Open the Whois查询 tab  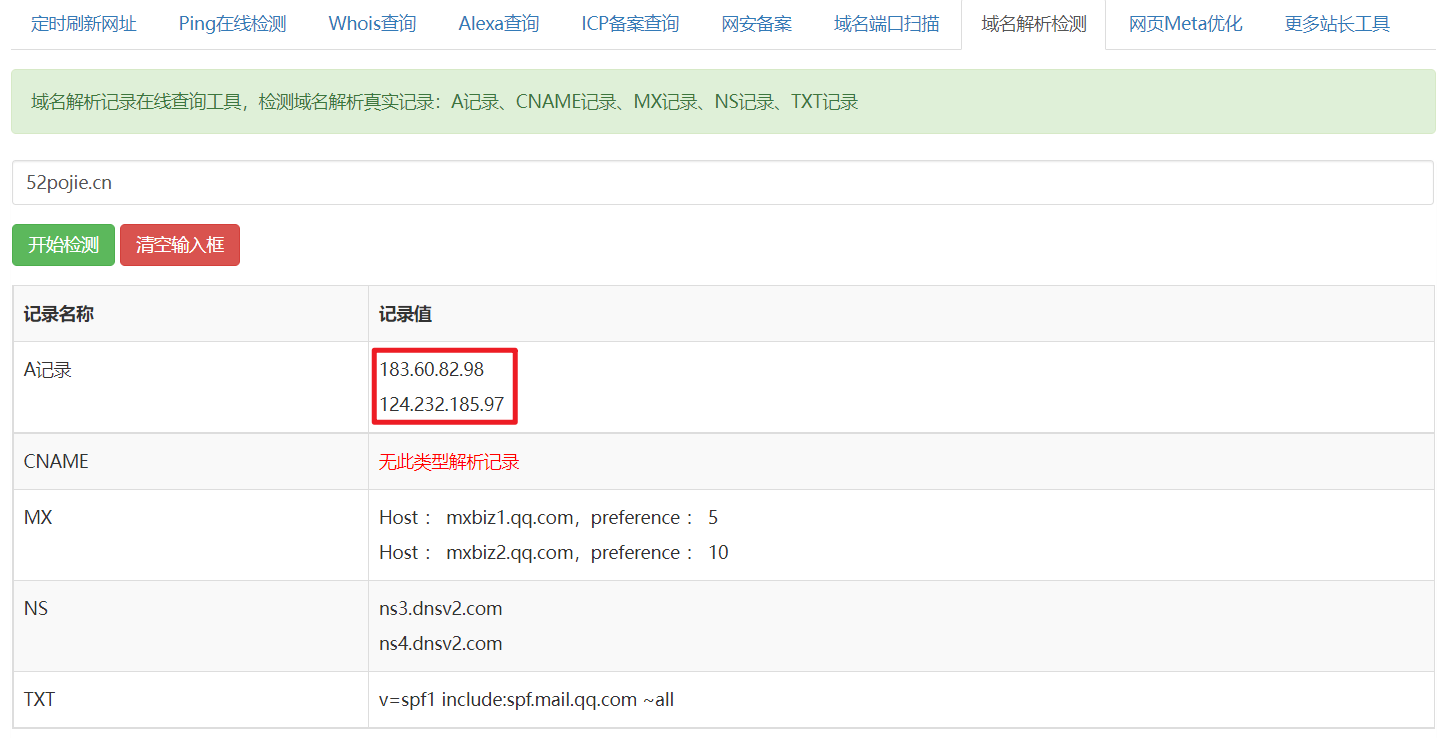[372, 24]
